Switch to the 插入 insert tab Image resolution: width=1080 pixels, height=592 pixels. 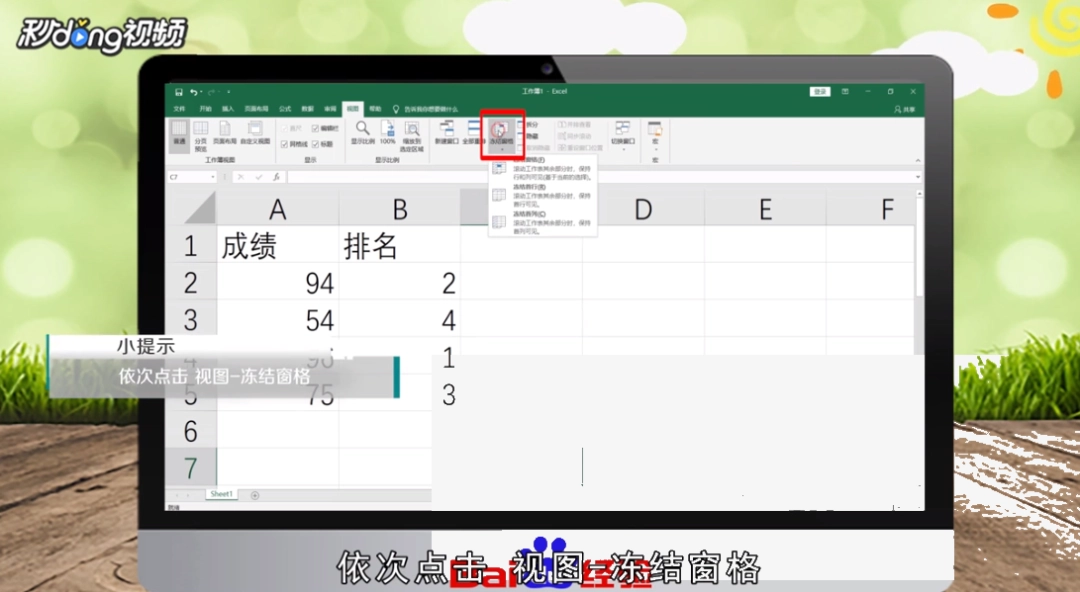tap(227, 109)
